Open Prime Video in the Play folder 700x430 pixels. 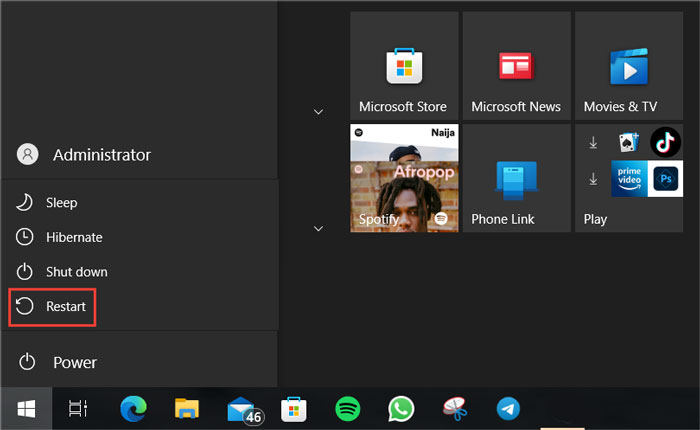[x=630, y=179]
